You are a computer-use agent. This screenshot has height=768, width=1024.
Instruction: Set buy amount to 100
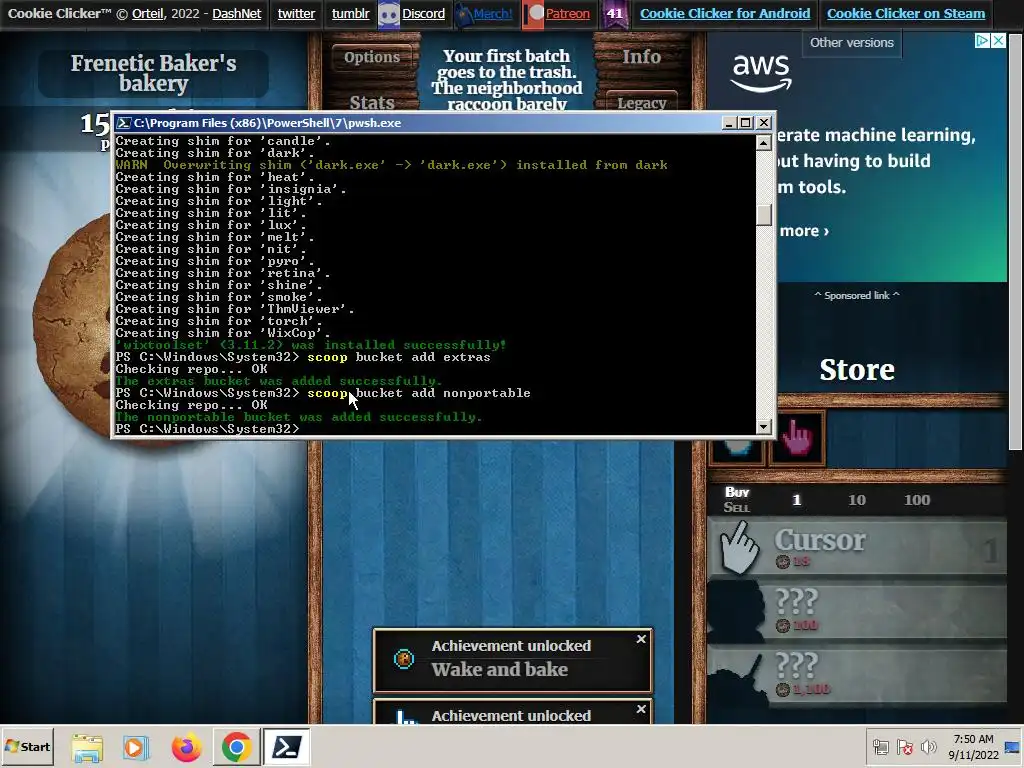pyautogui.click(x=917, y=500)
